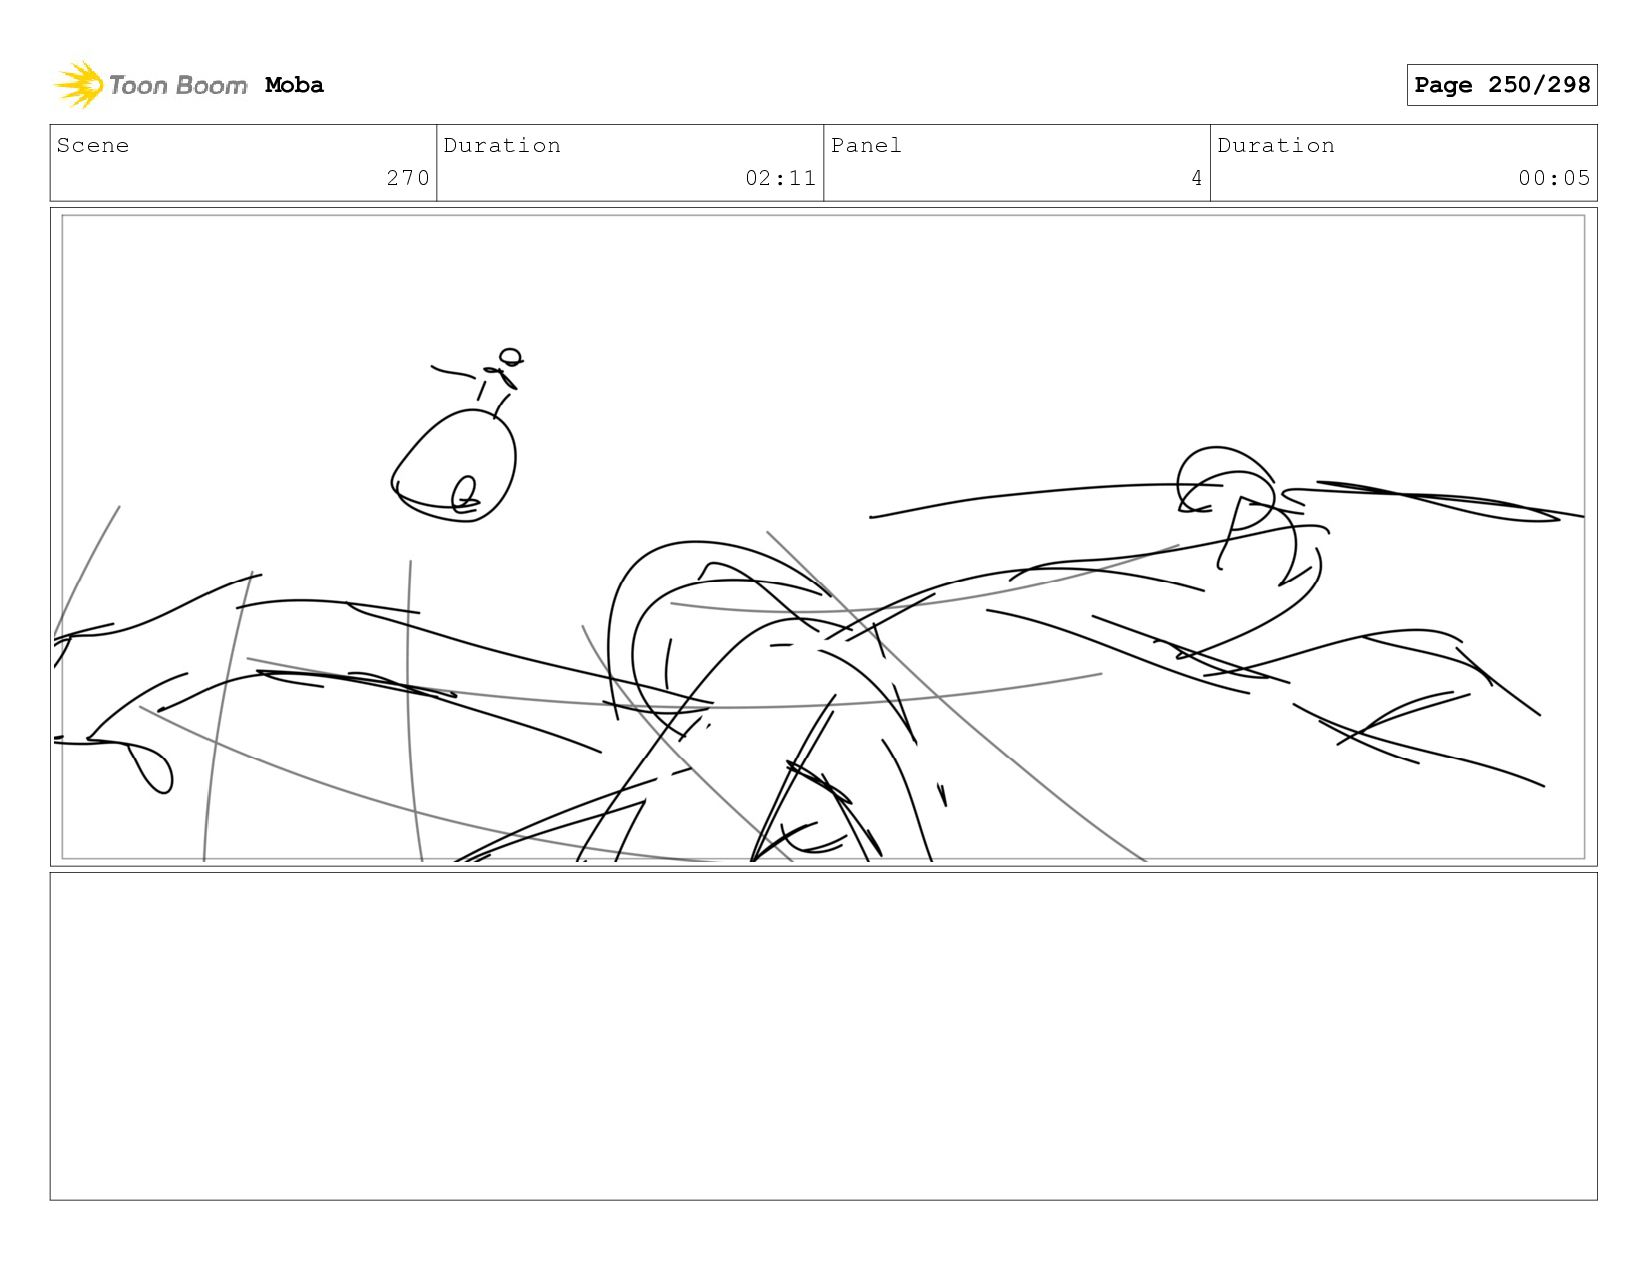Click the 'Panel' header label
The image size is (1650, 1275).
pyautogui.click(x=866, y=145)
